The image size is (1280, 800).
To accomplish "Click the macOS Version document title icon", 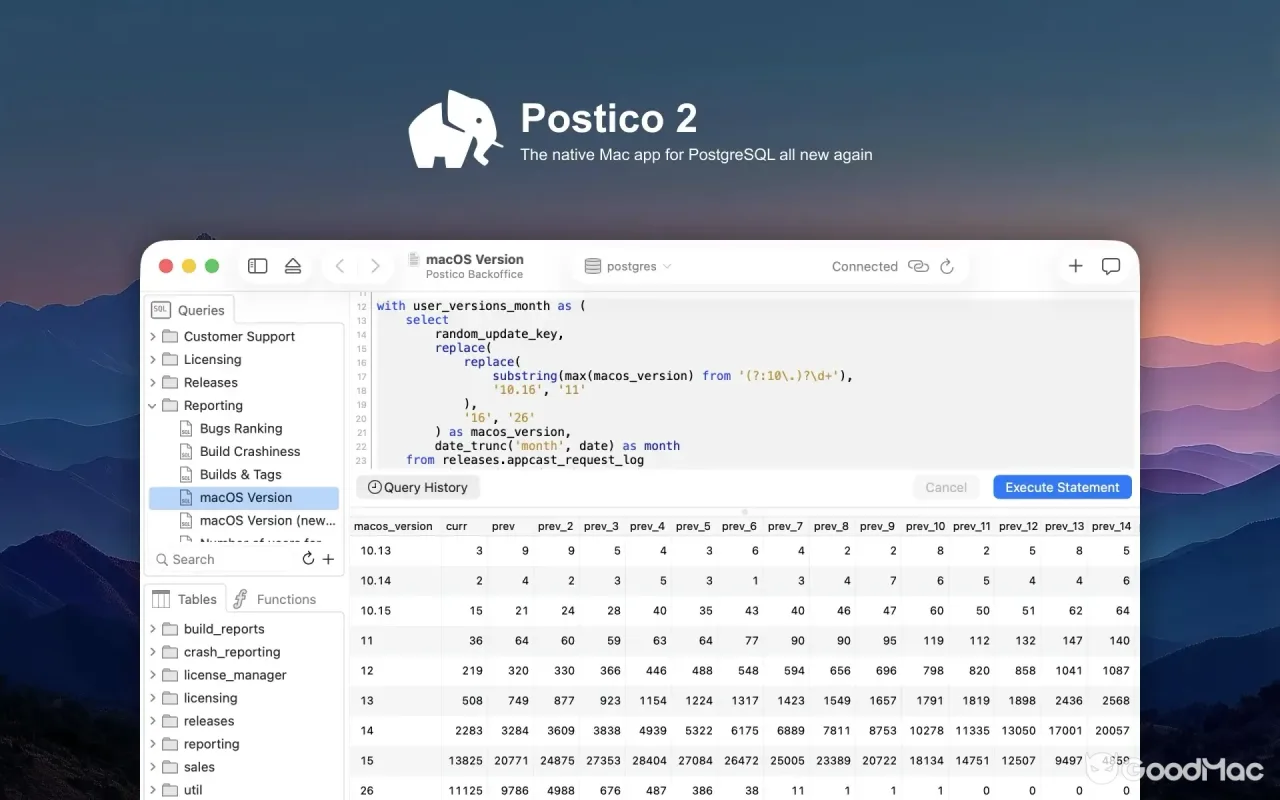I will pyautogui.click(x=413, y=260).
